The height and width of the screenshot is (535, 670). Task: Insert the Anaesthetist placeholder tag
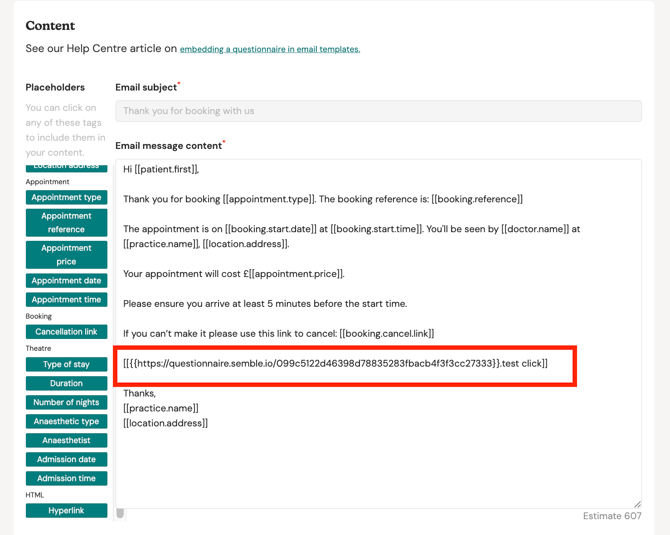click(66, 441)
